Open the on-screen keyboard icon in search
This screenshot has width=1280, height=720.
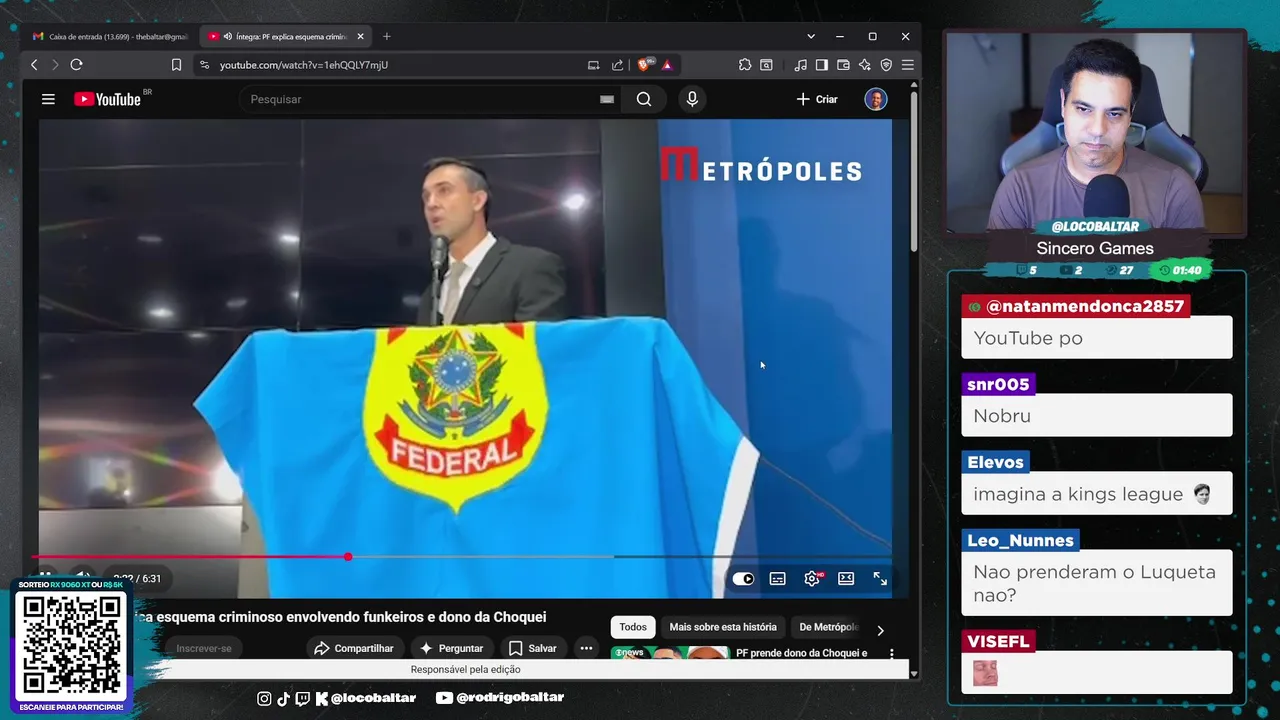click(606, 99)
